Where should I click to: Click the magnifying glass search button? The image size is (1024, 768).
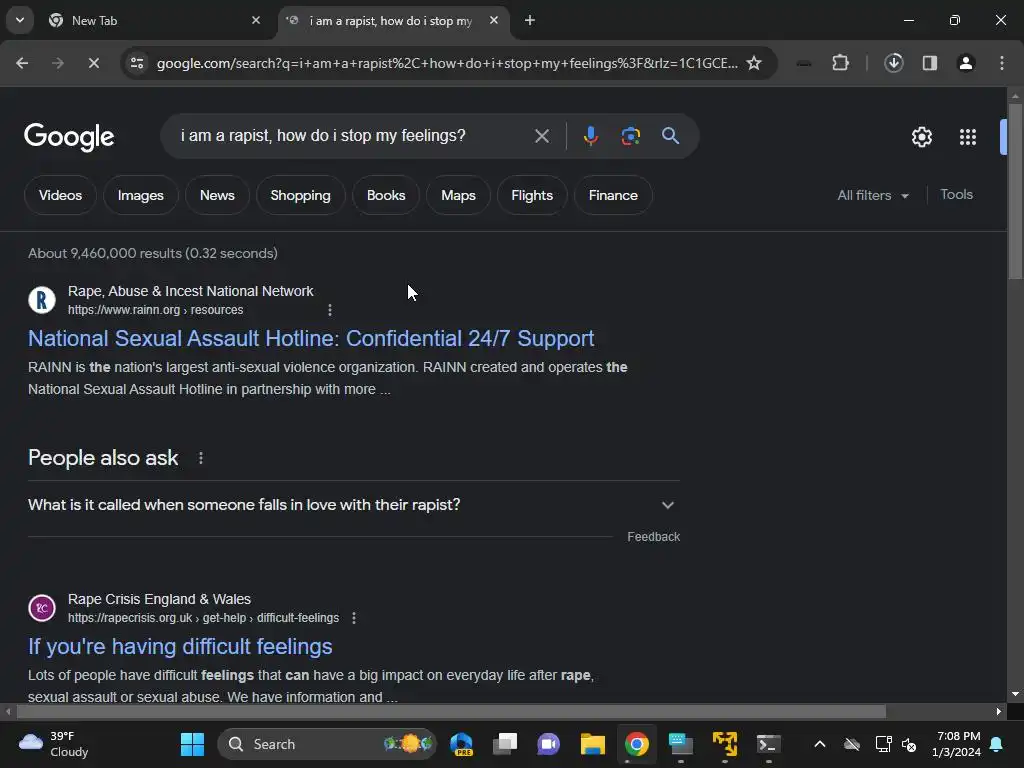coord(670,136)
